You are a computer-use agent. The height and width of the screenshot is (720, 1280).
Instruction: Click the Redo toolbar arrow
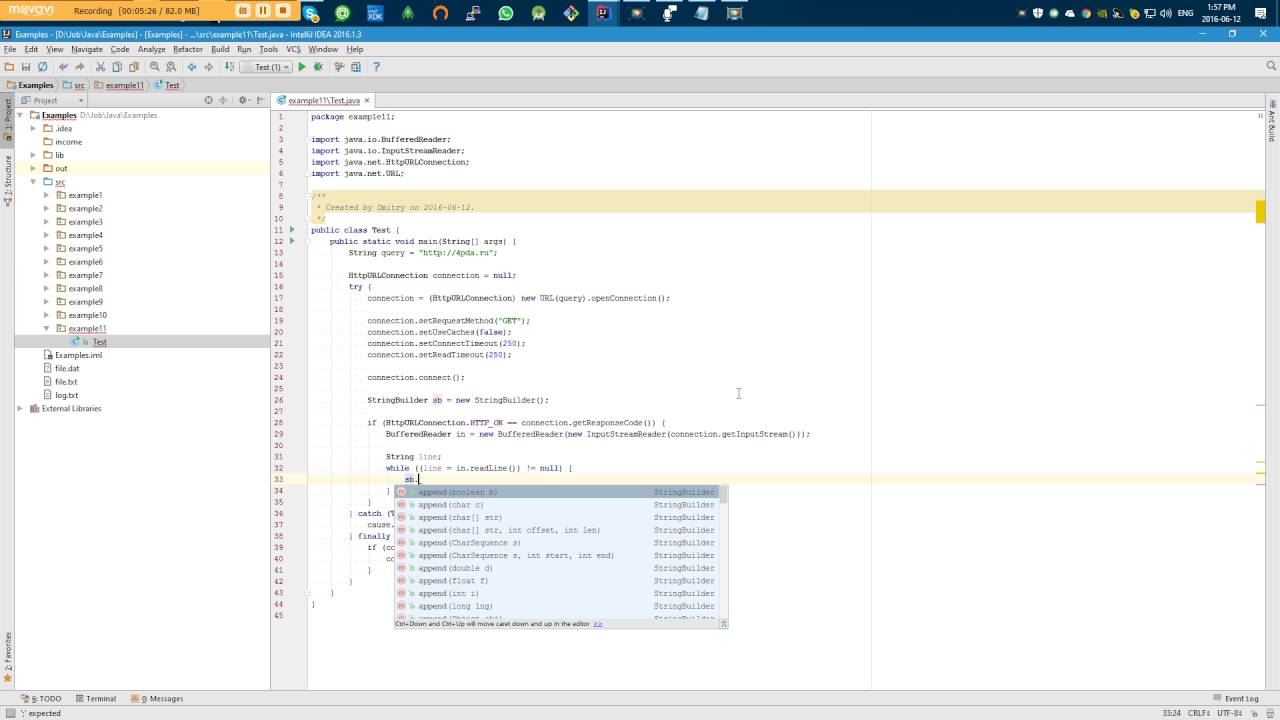pos(80,67)
